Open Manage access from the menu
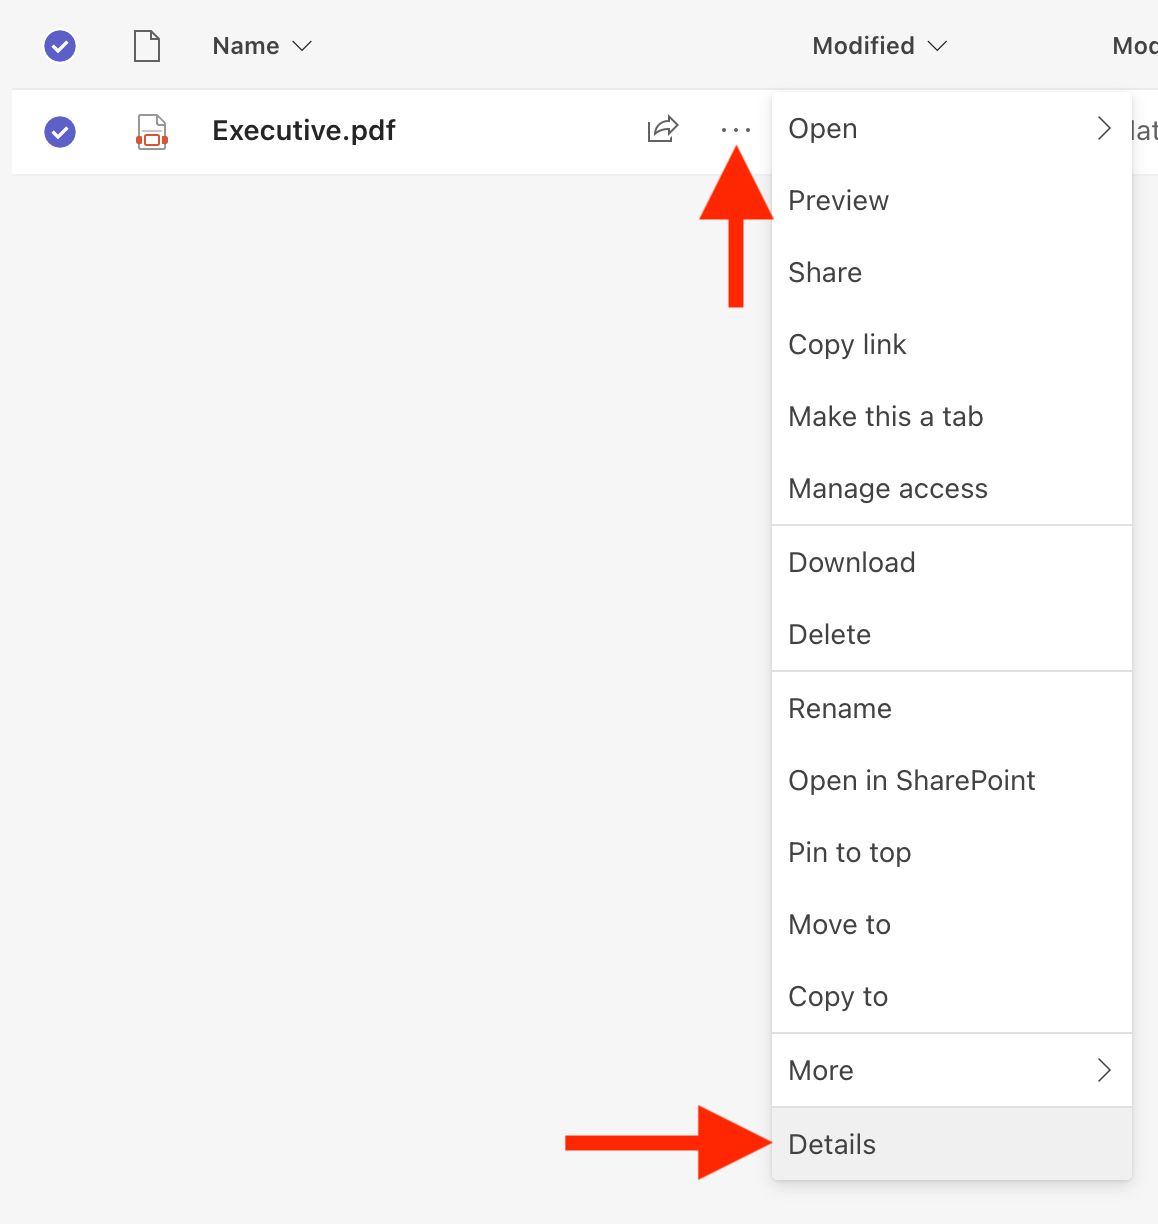The height and width of the screenshot is (1224, 1158). [952, 488]
